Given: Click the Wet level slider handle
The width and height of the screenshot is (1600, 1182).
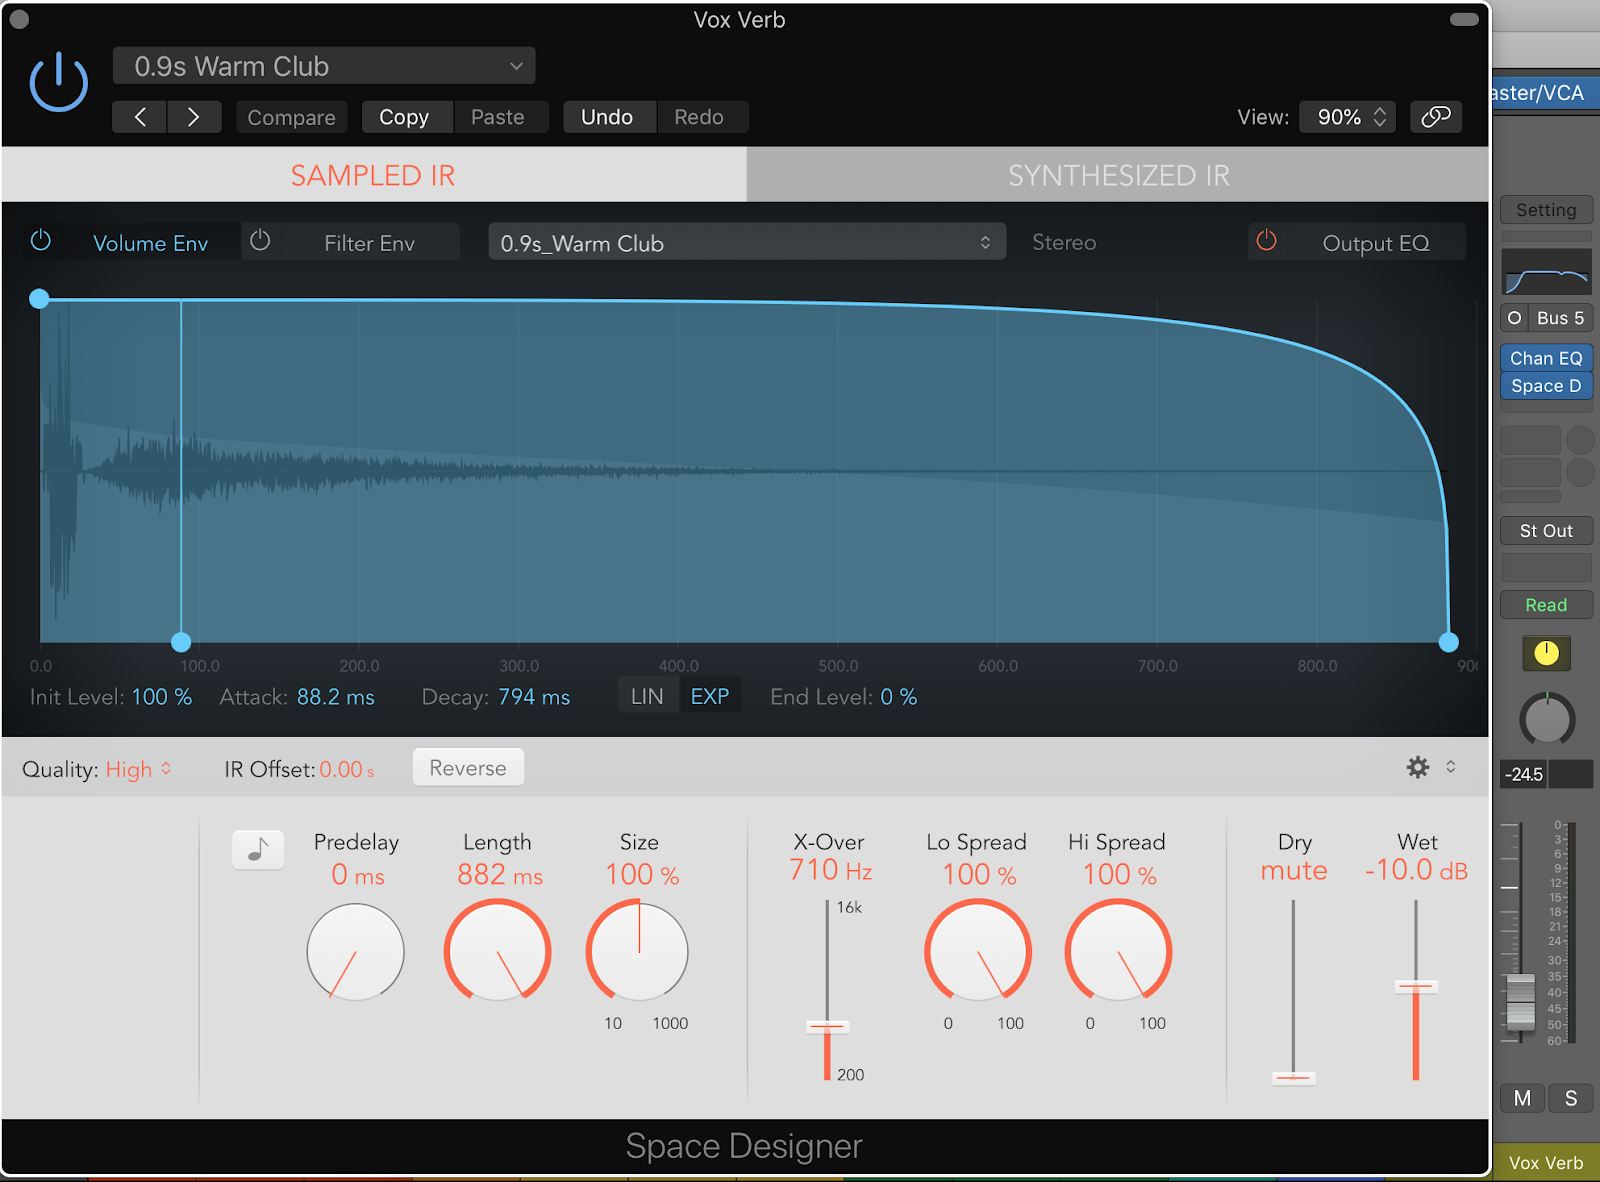Looking at the screenshot, I should 1416,987.
